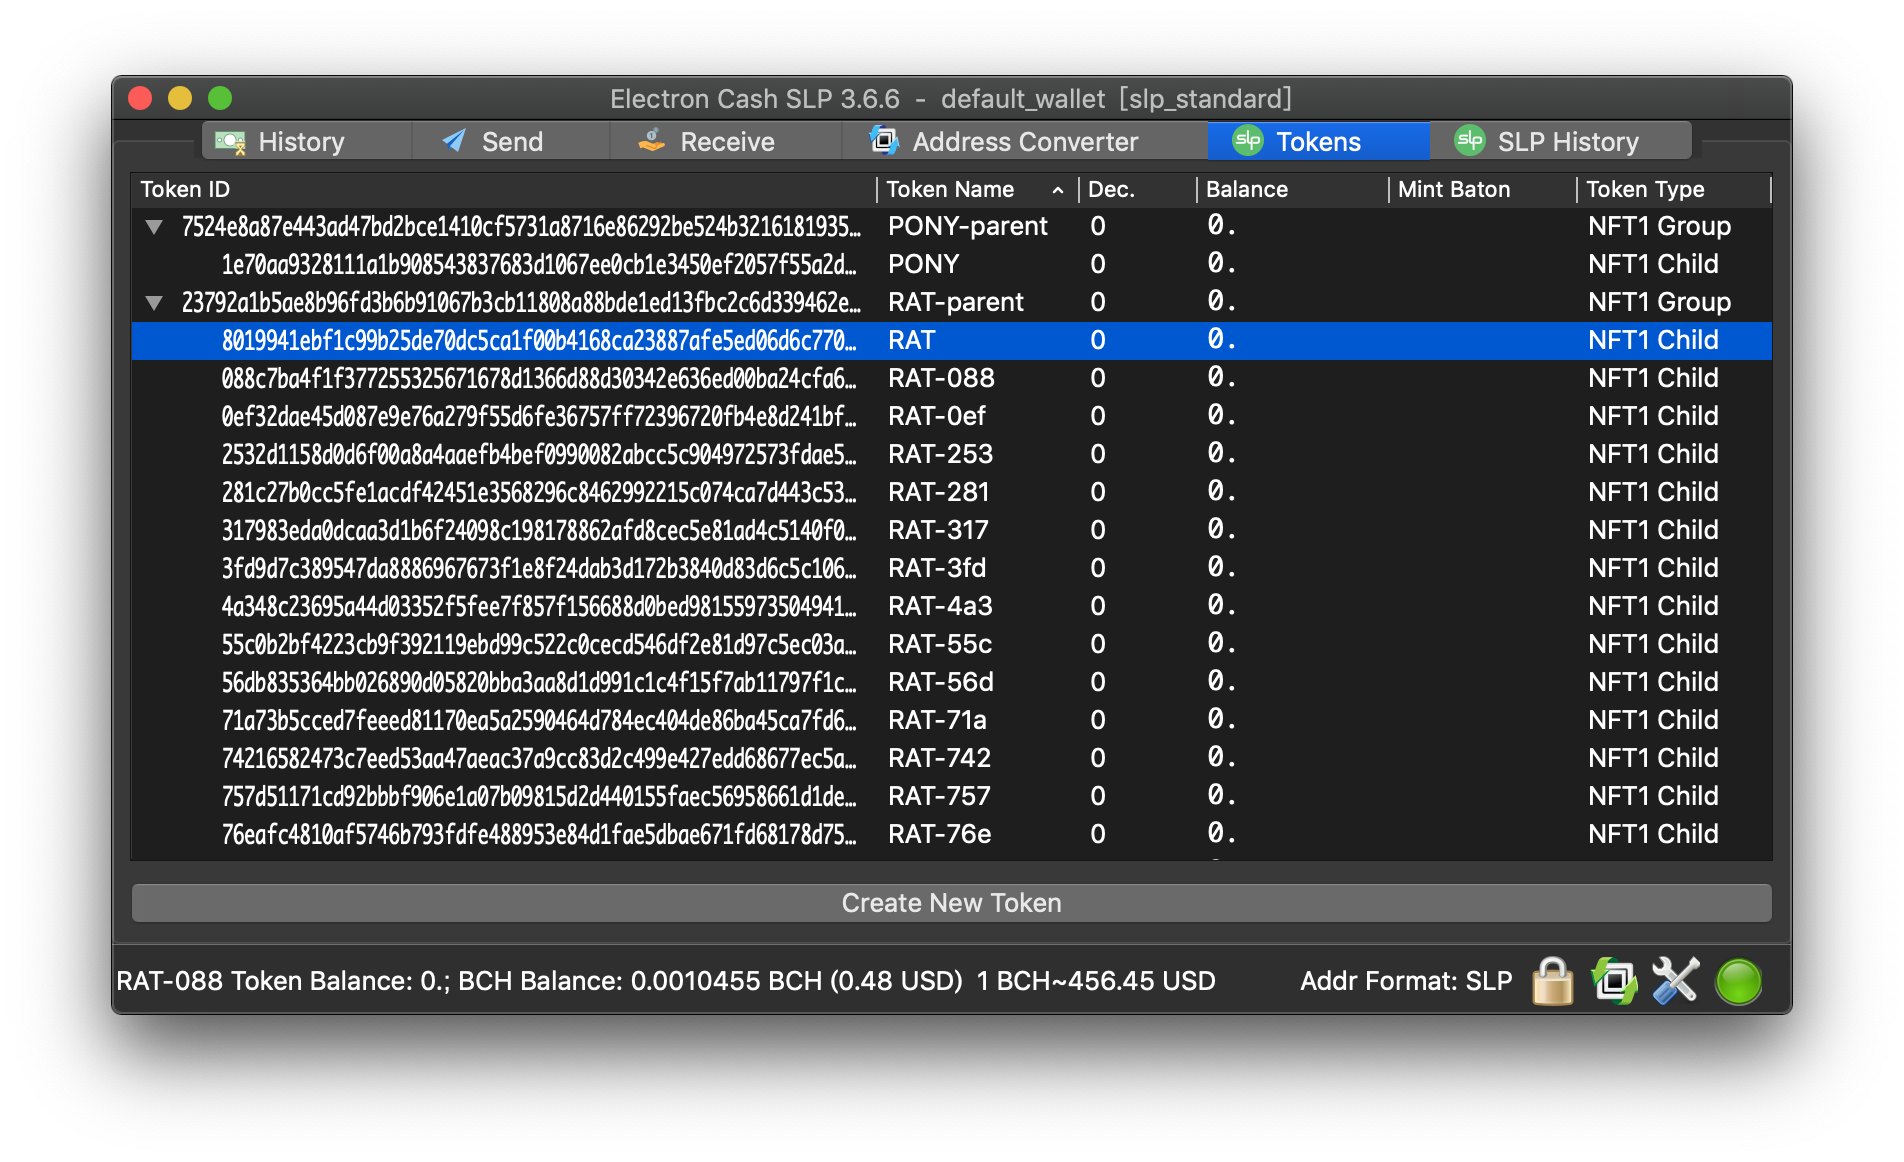
Task: Collapse the RAT-parent token group
Action: tap(154, 302)
